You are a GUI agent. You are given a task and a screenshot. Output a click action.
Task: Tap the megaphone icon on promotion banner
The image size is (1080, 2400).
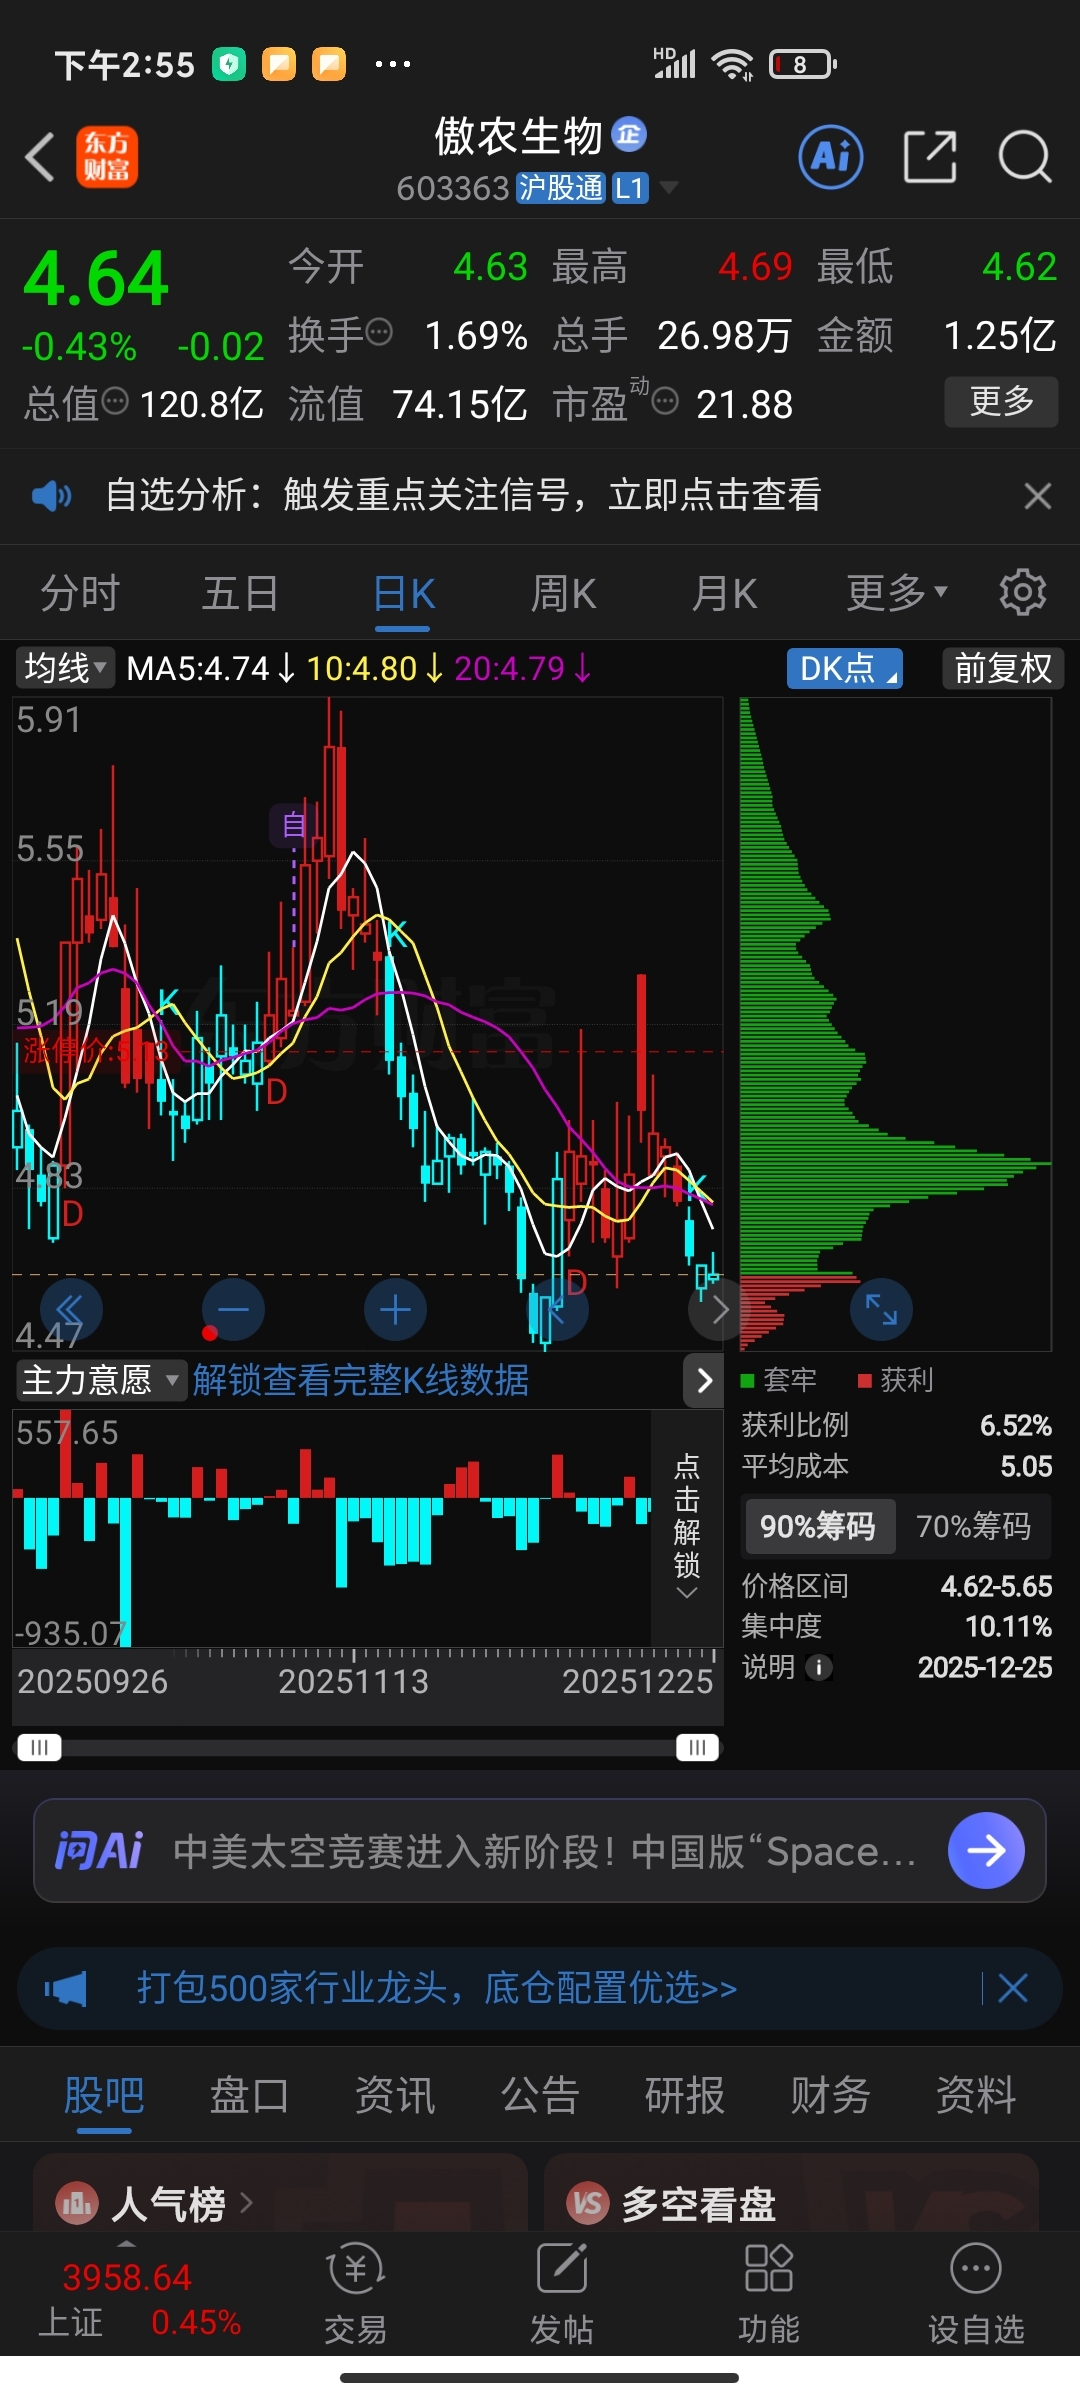(66, 1988)
